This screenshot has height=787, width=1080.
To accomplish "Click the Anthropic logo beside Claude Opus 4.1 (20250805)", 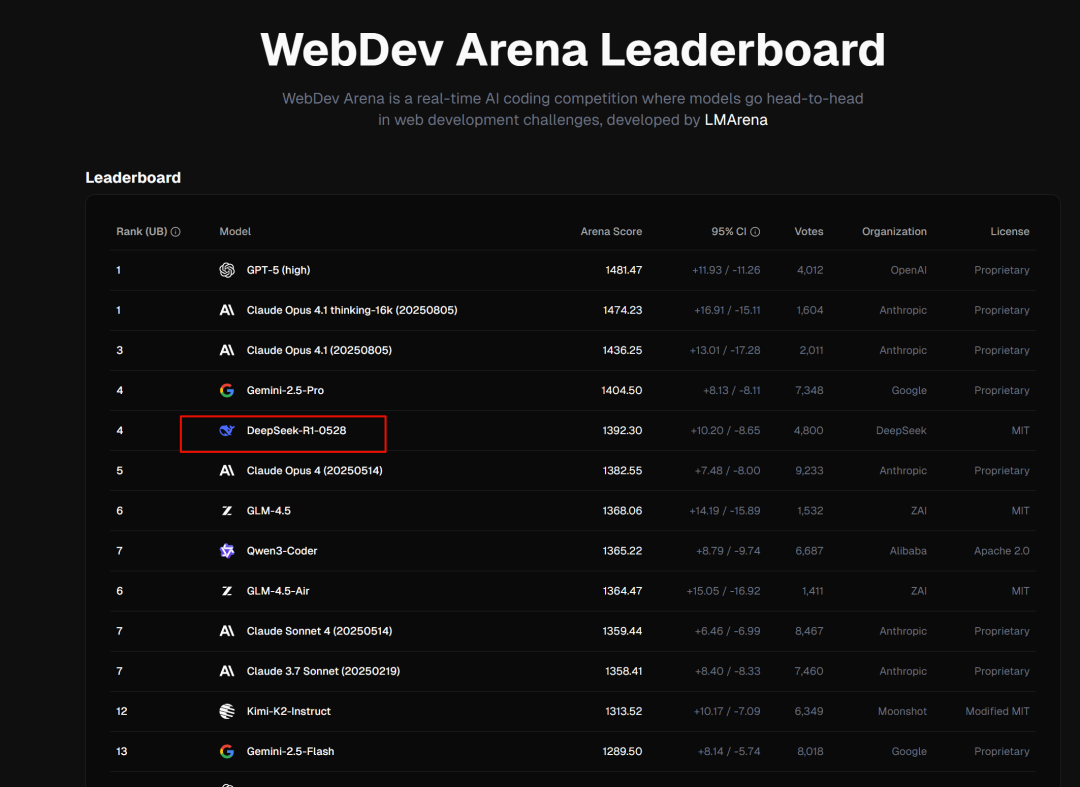I will tap(227, 350).
